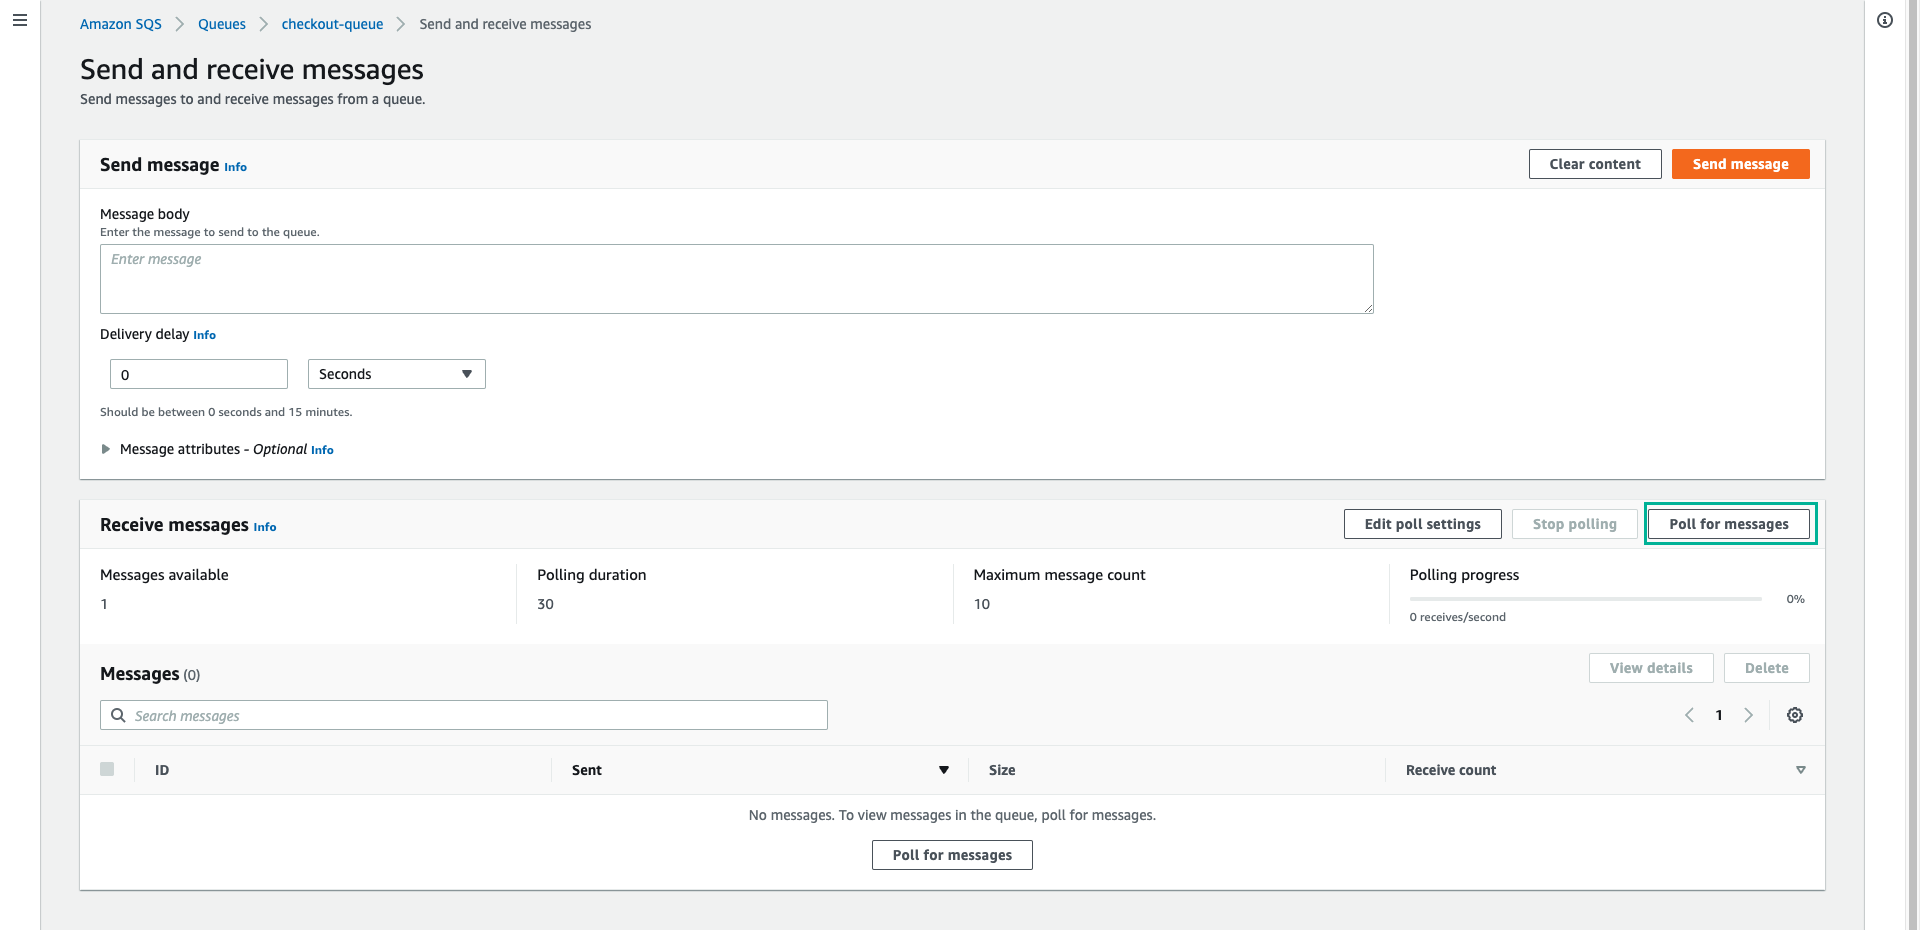The image size is (1920, 930).
Task: Click the polling progress bar
Action: (x=1586, y=599)
